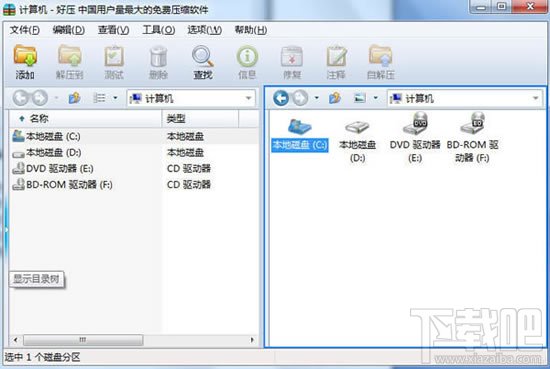Open right pane navigation history dropdown arrow
The width and height of the screenshot is (550, 369).
click(317, 99)
